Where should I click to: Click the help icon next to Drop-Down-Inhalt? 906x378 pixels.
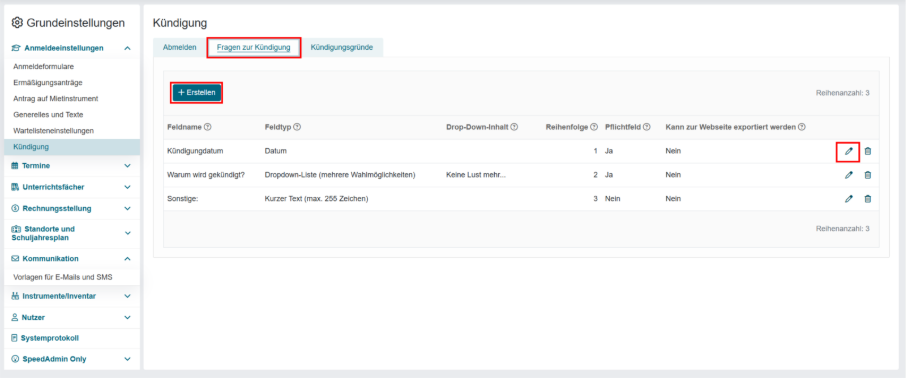(514, 127)
